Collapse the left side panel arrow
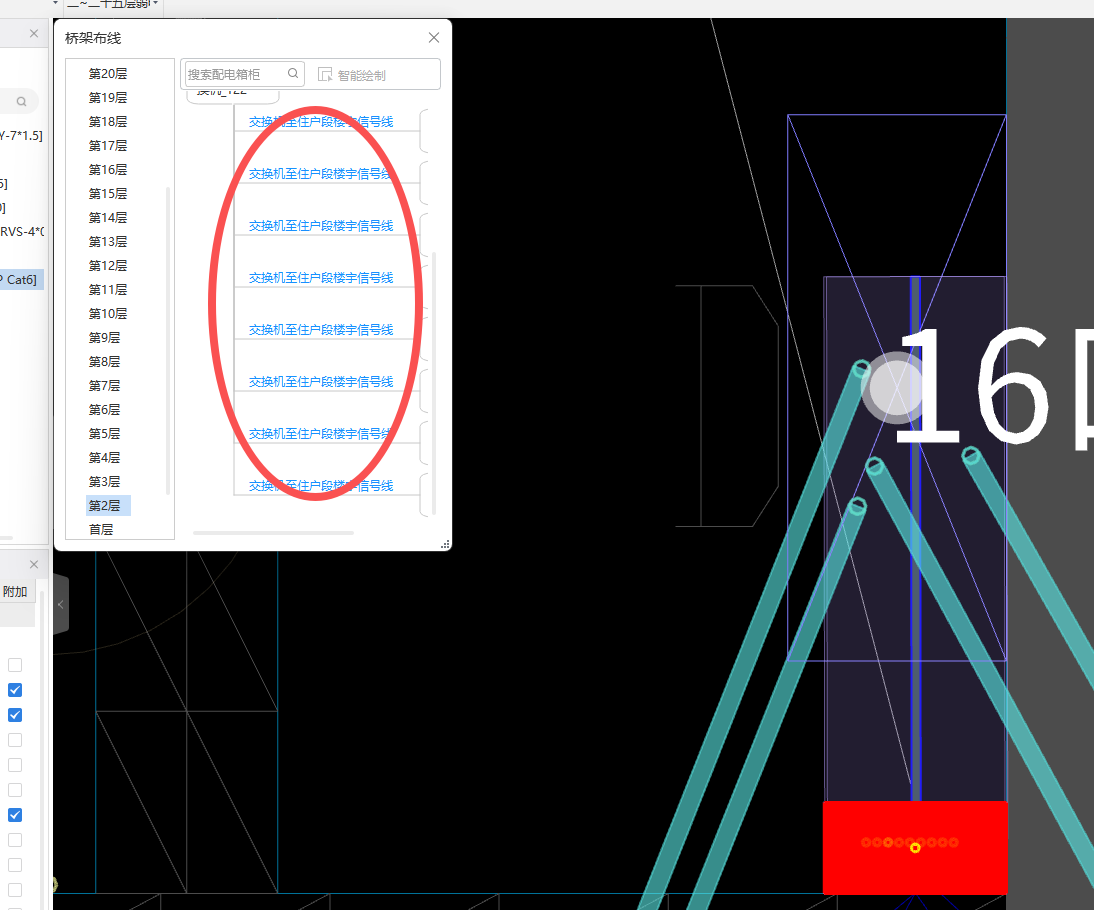 pyautogui.click(x=61, y=605)
